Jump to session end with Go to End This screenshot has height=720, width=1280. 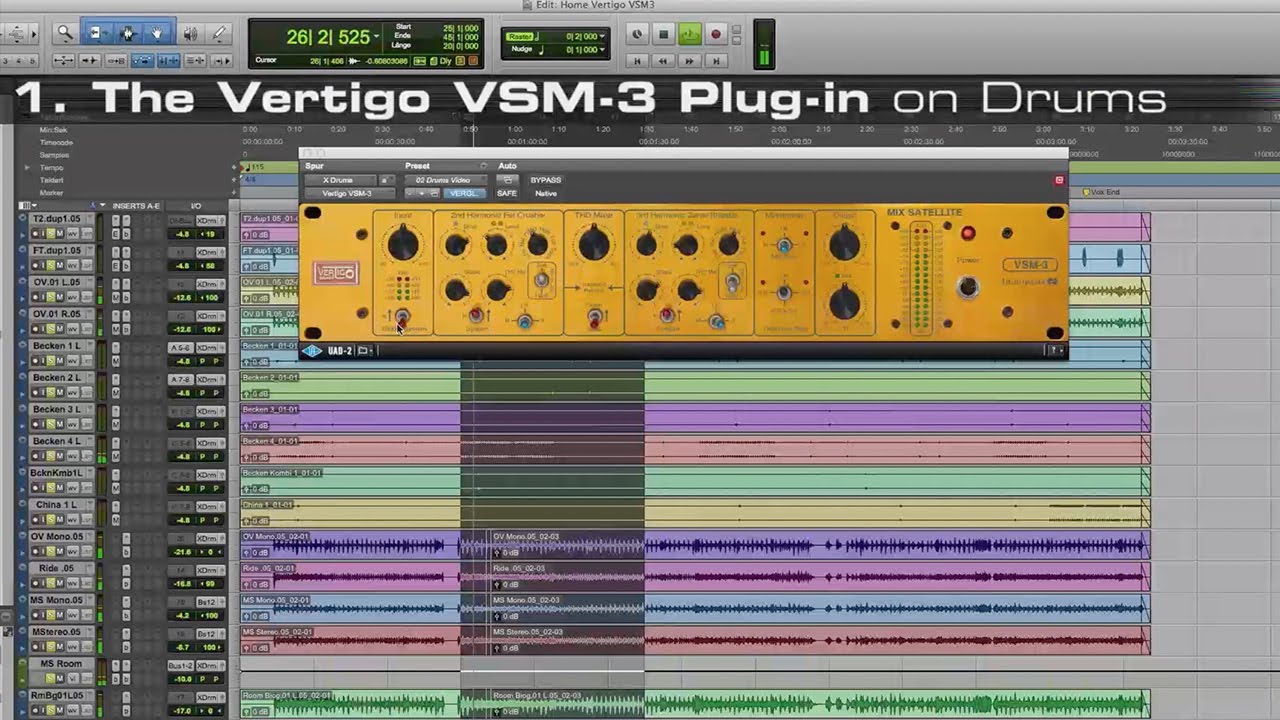click(715, 61)
